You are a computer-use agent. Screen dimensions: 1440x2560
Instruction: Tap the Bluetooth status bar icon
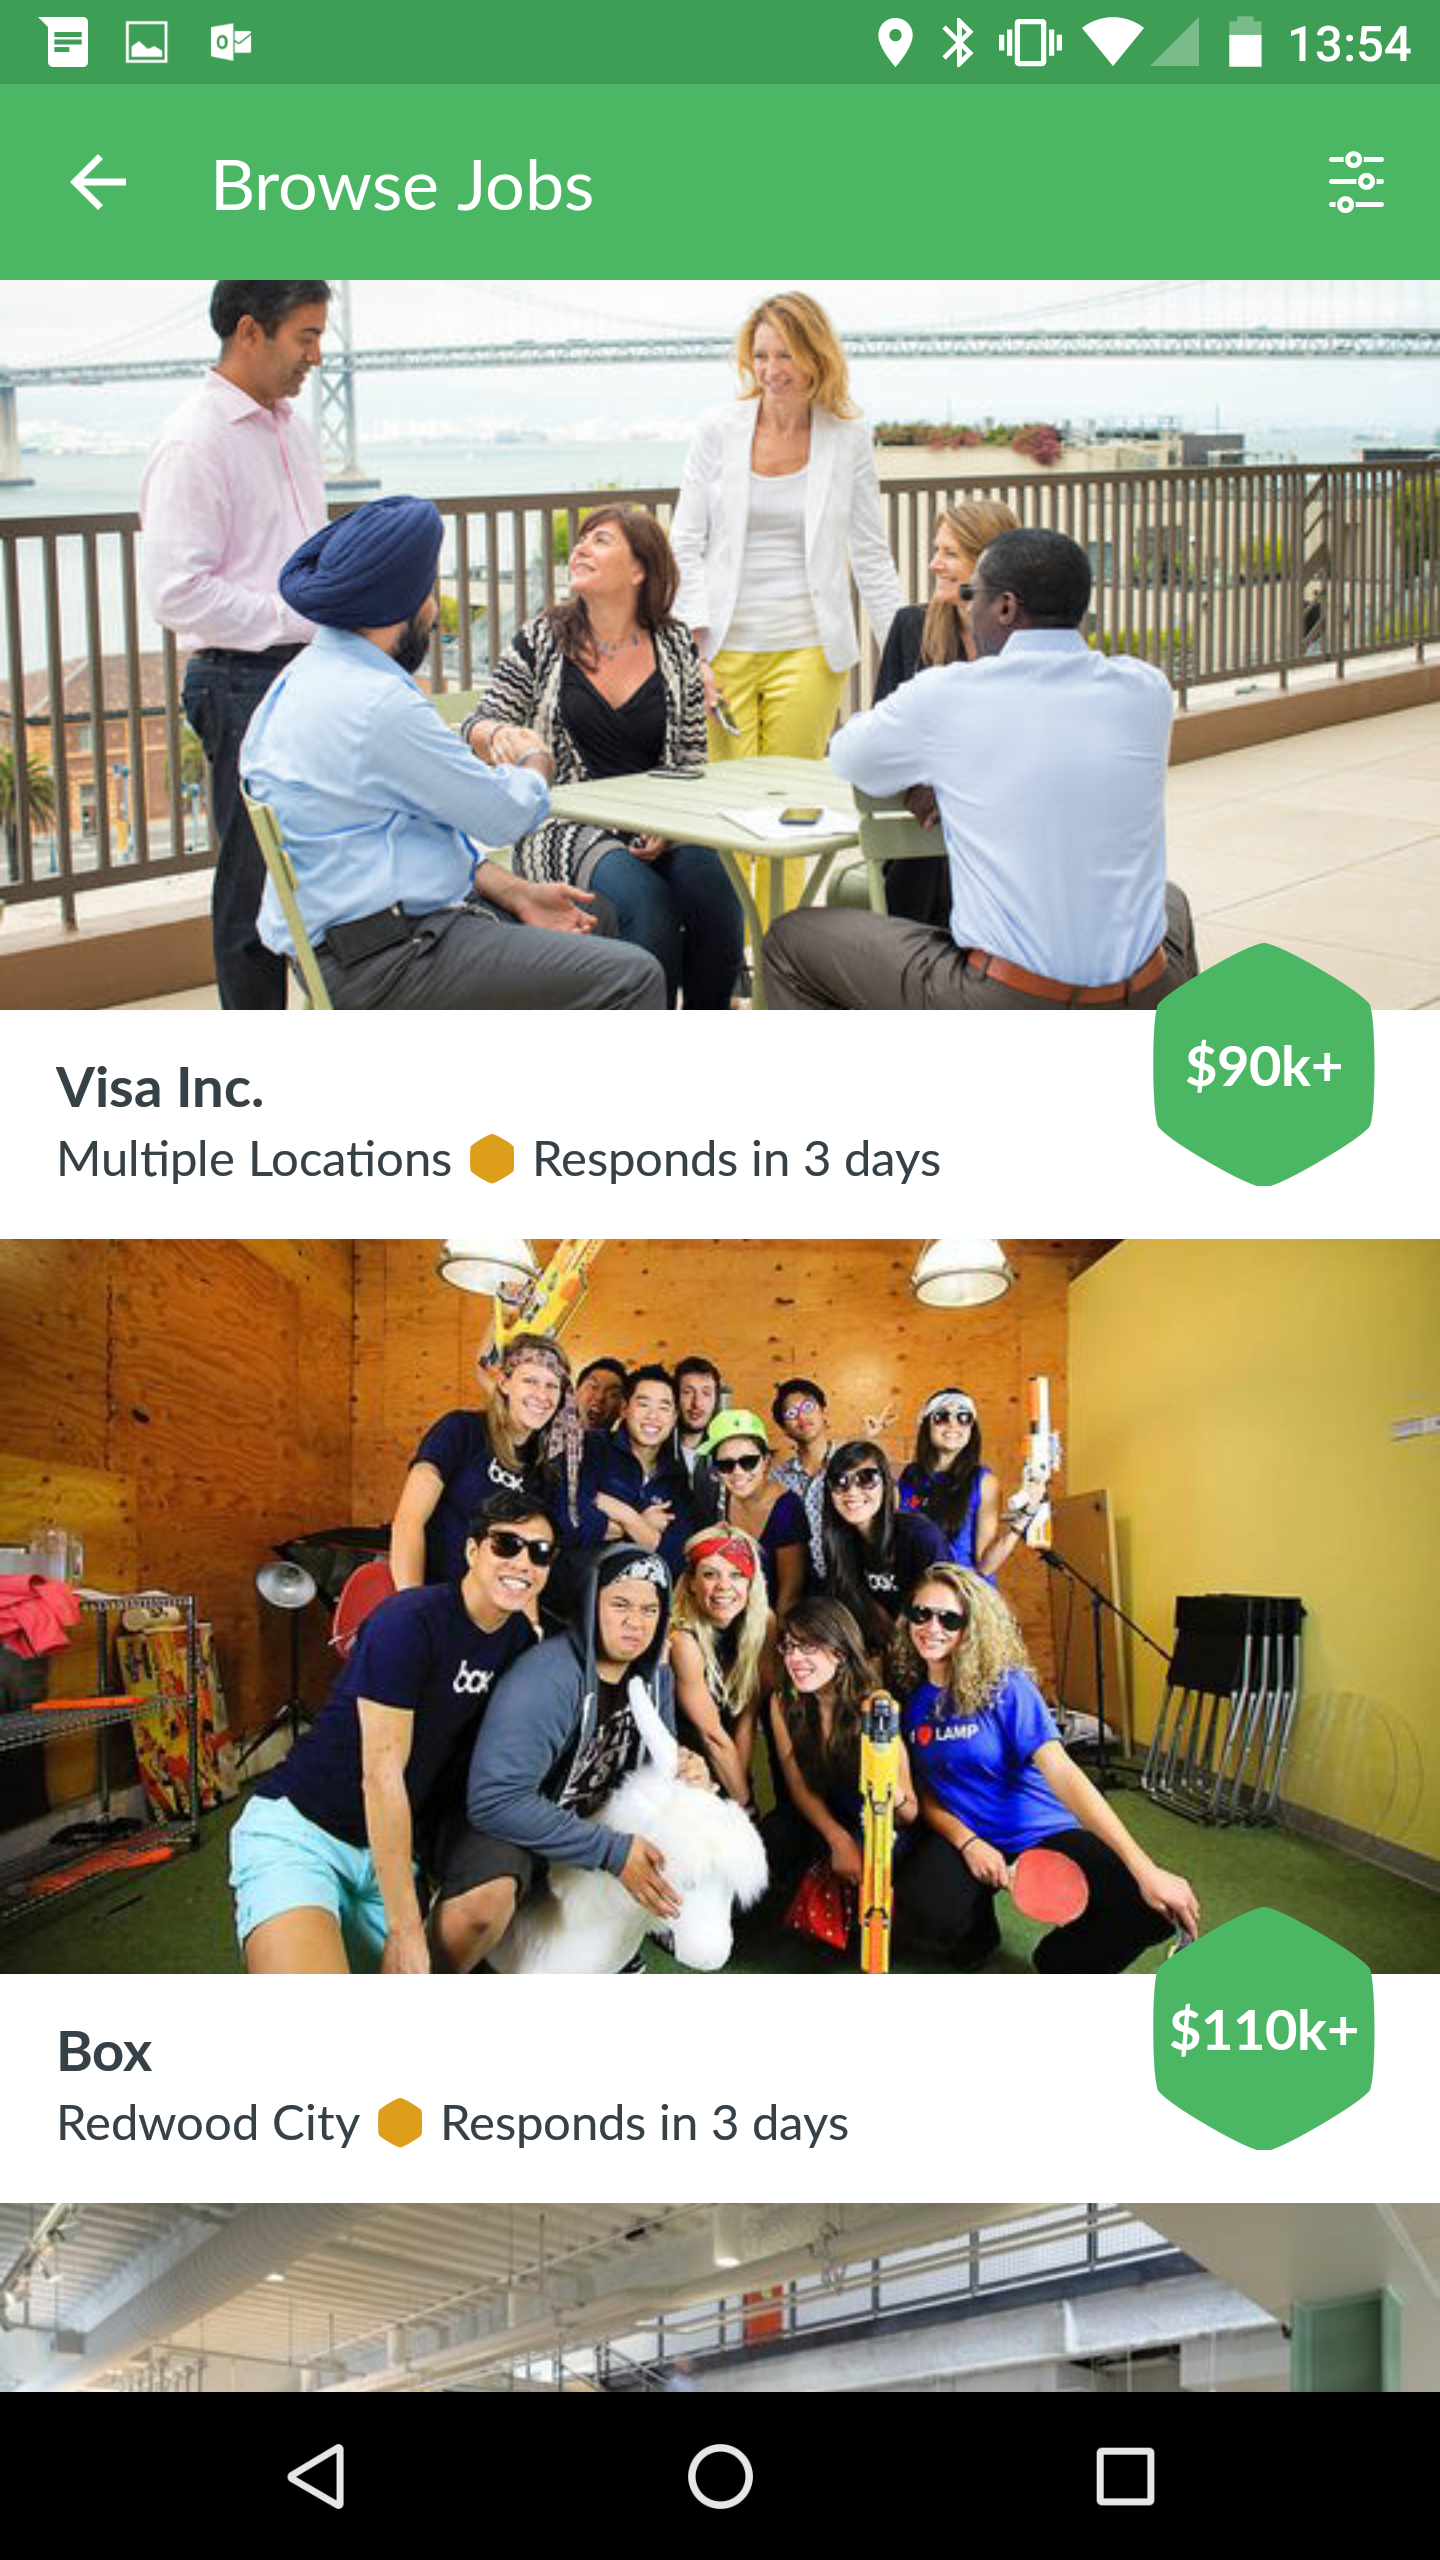click(958, 43)
